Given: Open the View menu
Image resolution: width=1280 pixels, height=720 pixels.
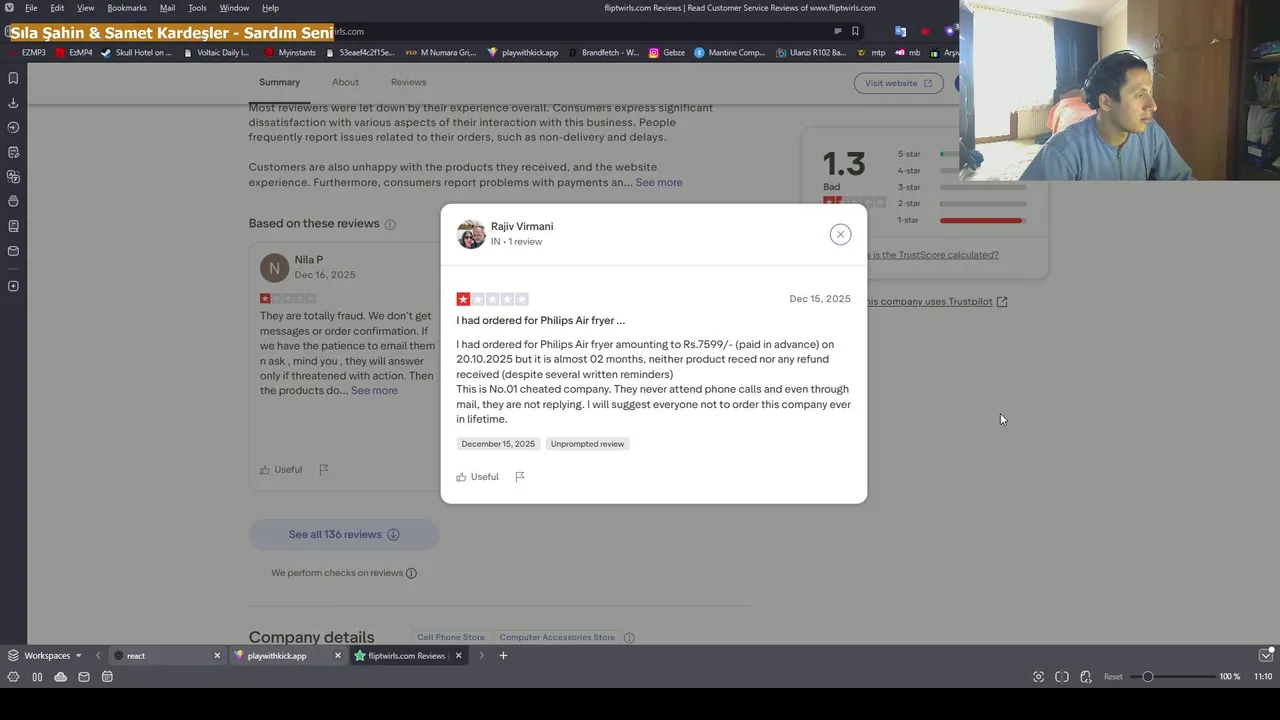Looking at the screenshot, I should point(86,8).
